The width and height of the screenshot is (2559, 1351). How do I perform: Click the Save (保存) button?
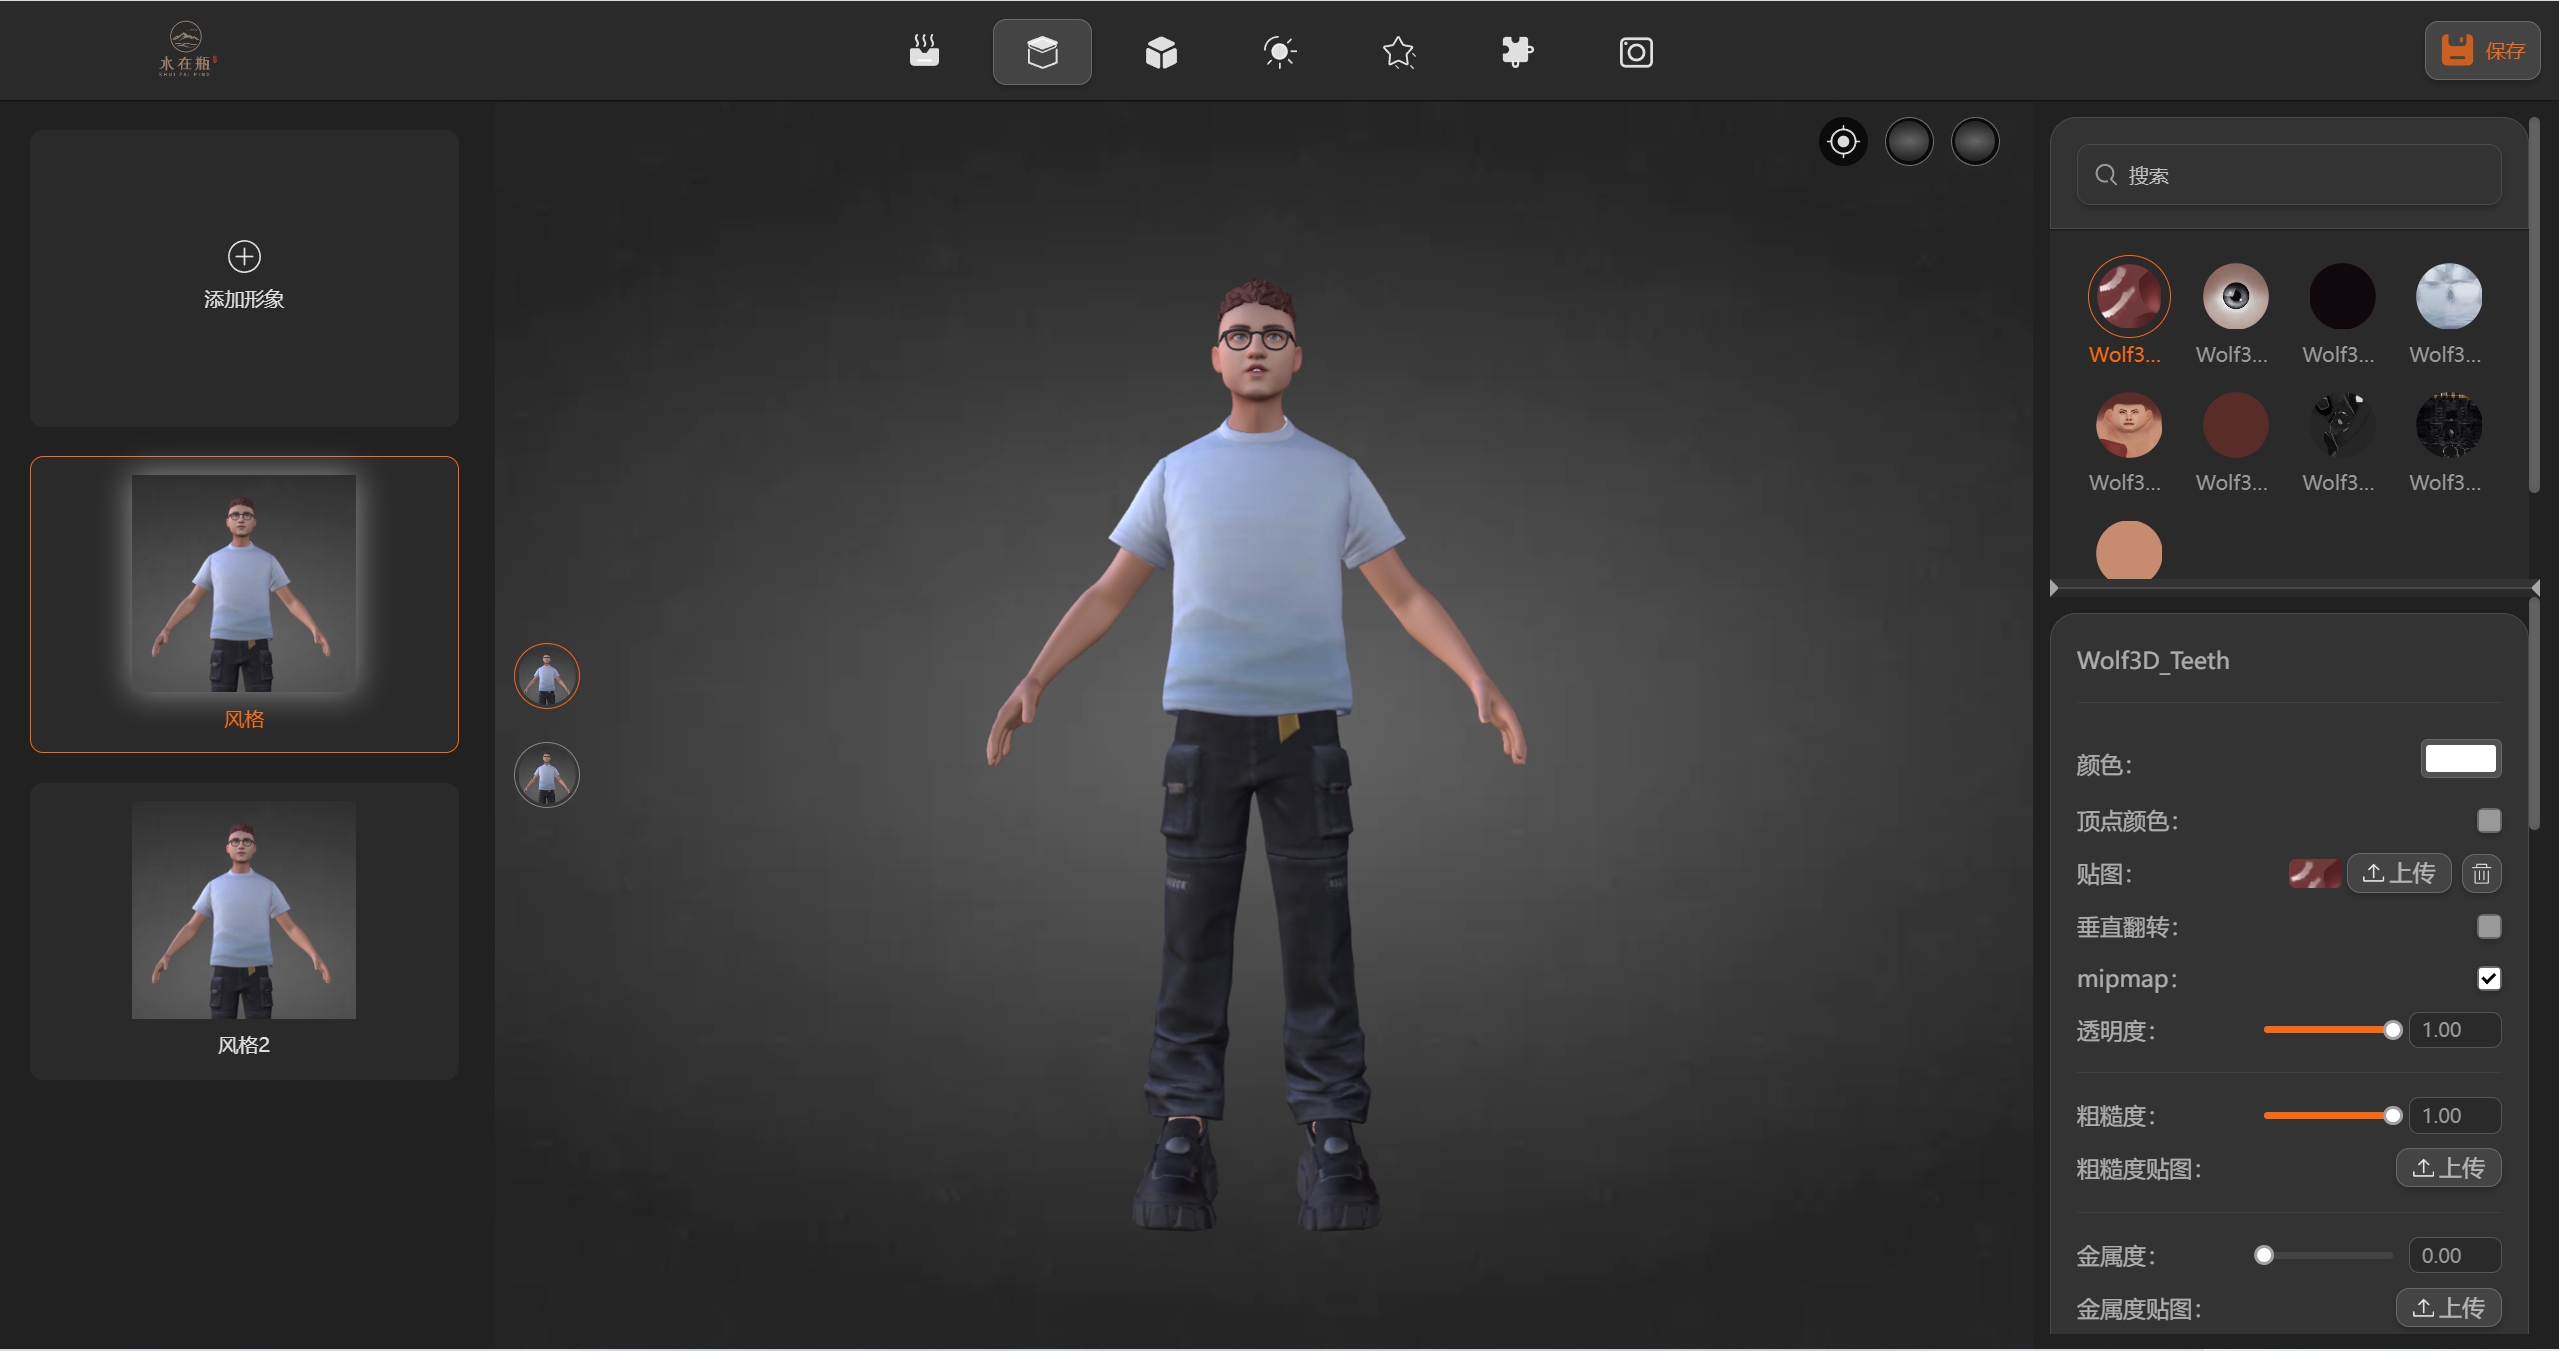point(2482,50)
